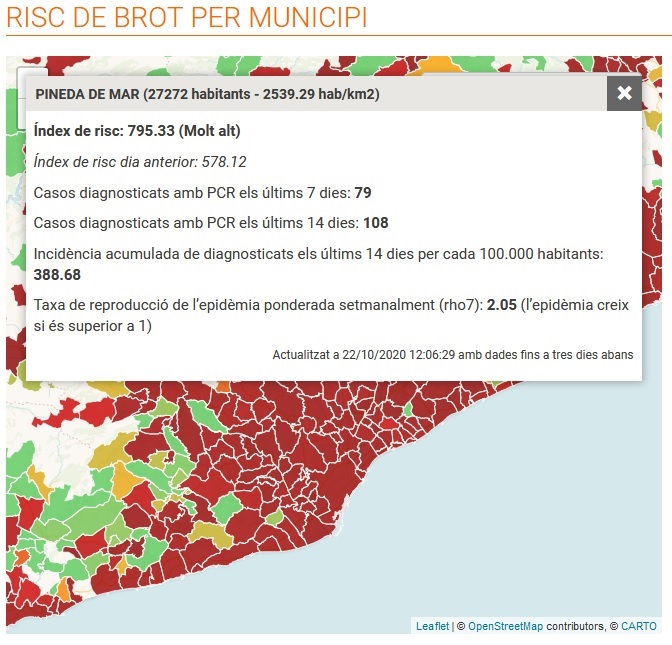Click the PINEDA DE MAR popup title
672x645 pixels.
pos(207,94)
